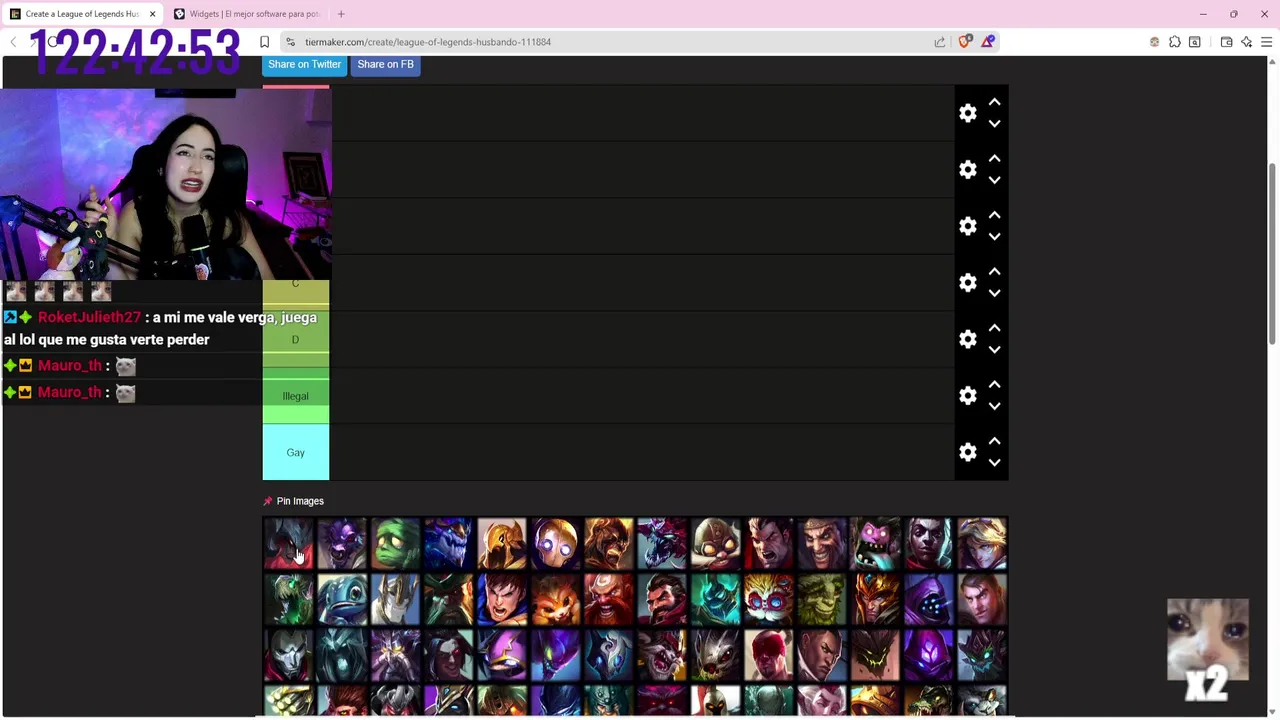
Task: Select the Jhin champion portrait
Action: coord(288,655)
